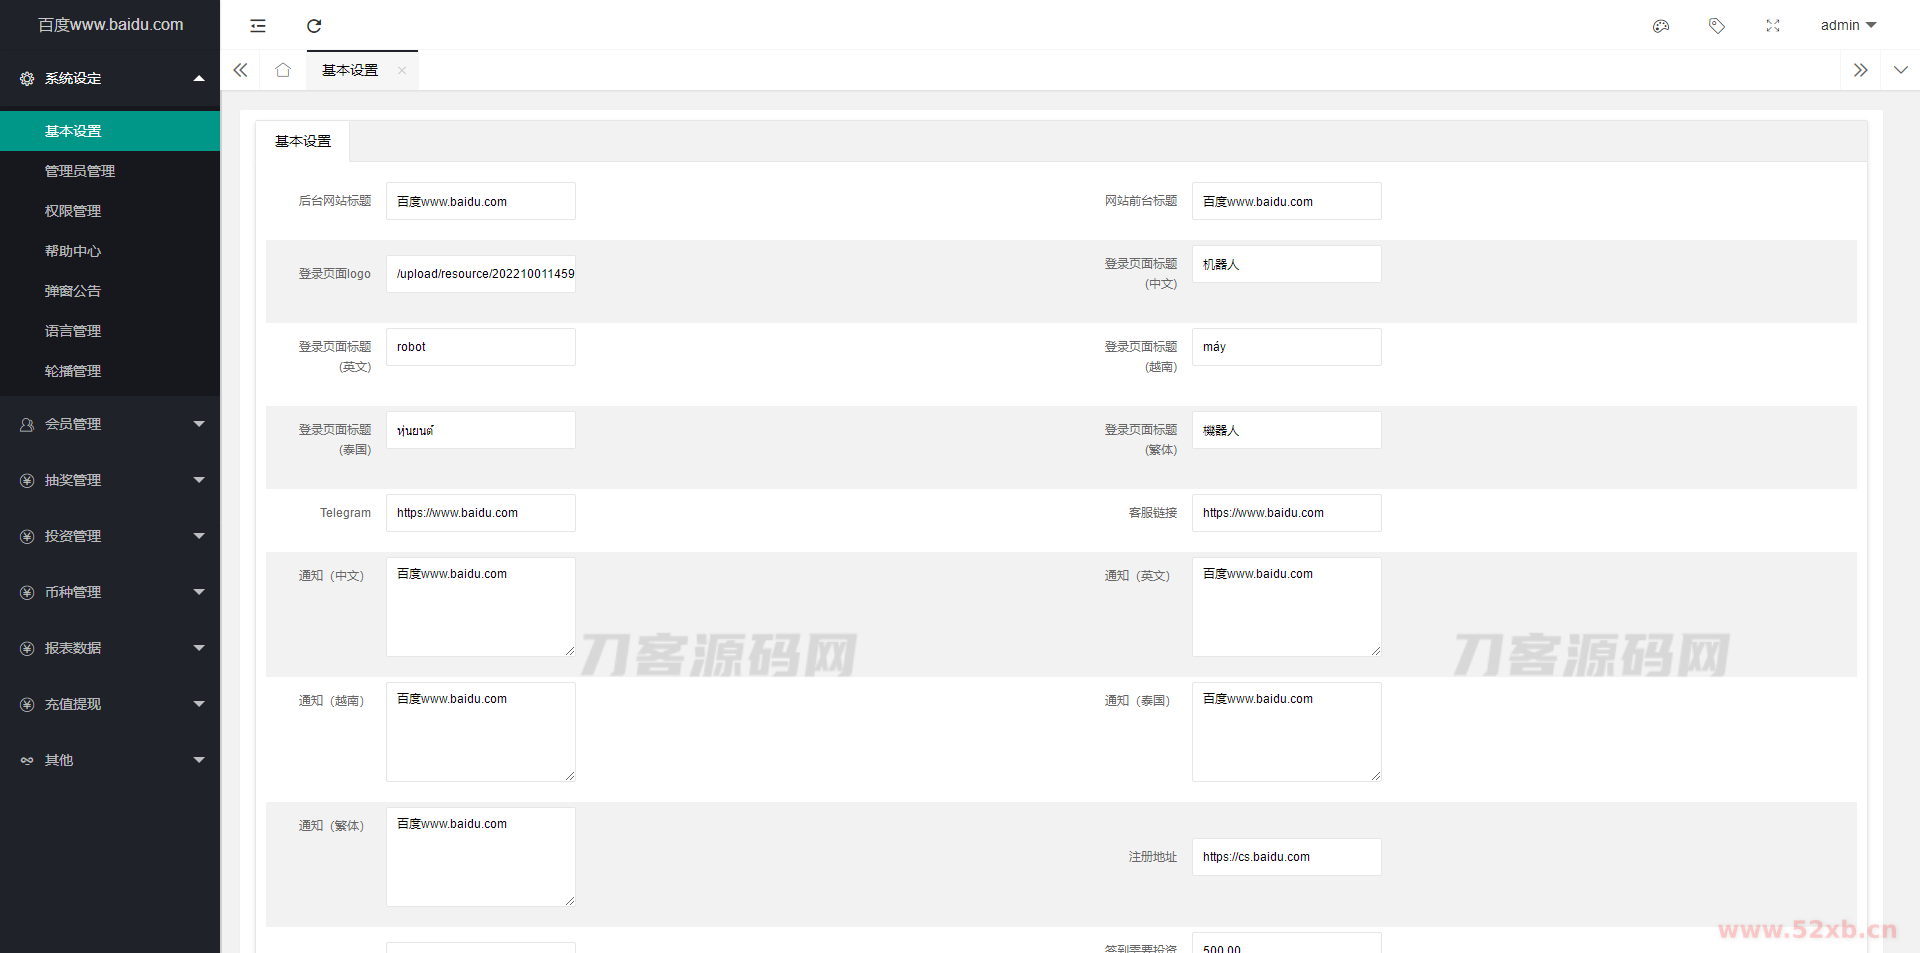Expand the 会员管理 sidebar menu
This screenshot has width=1920, height=953.
(x=110, y=424)
